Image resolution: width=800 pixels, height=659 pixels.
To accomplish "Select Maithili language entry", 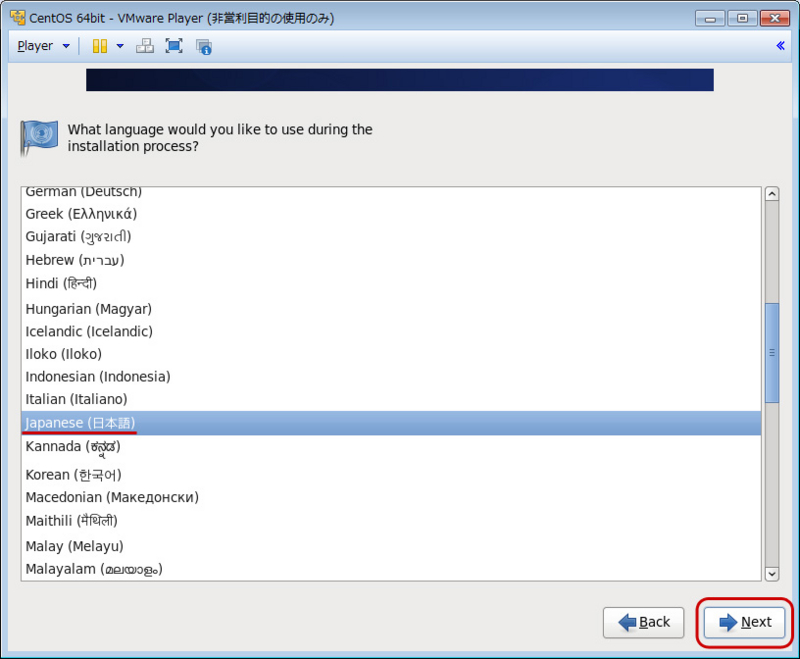I will point(391,521).
